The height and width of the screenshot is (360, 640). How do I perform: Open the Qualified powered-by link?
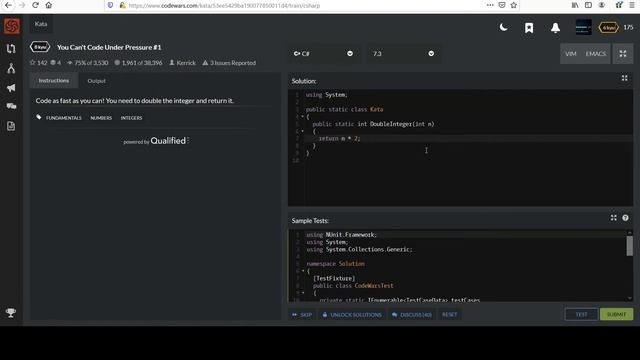click(156, 141)
